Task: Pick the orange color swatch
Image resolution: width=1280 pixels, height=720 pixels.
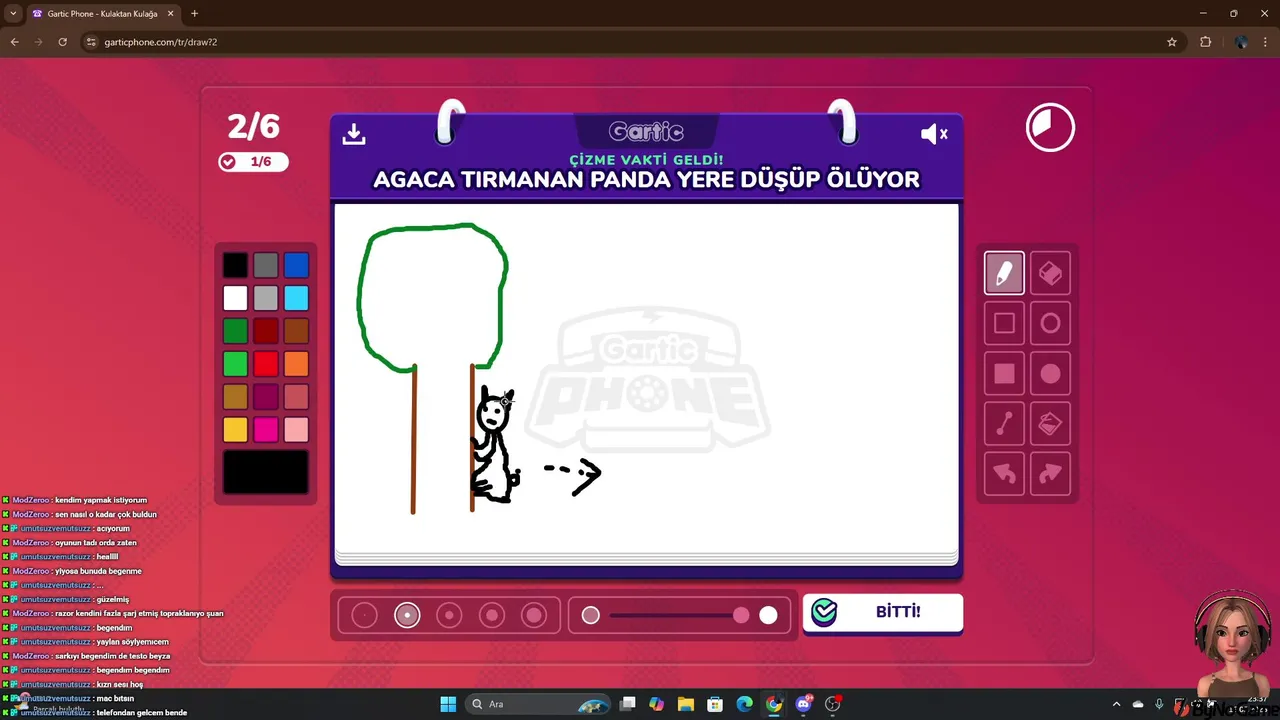Action: point(296,364)
